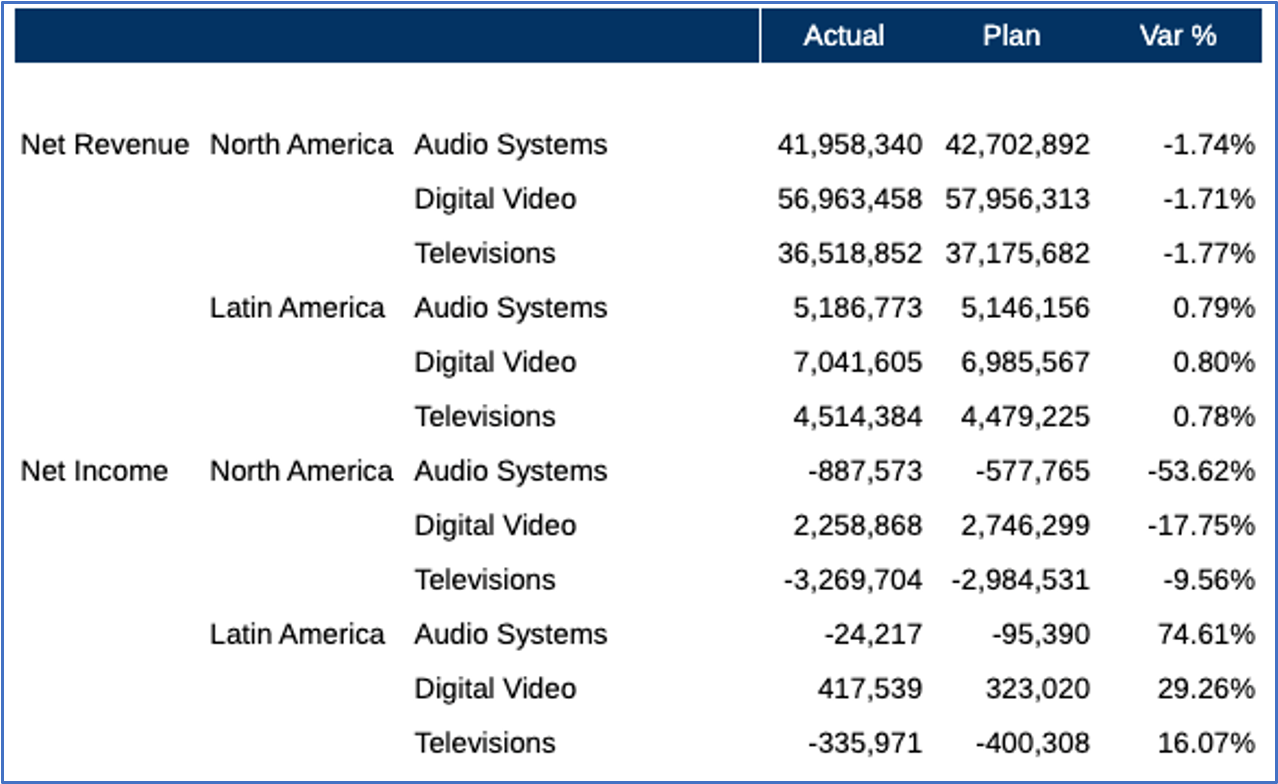The width and height of the screenshot is (1278, 784).
Task: Click the -1.77% variance cell
Action: click(x=1208, y=254)
